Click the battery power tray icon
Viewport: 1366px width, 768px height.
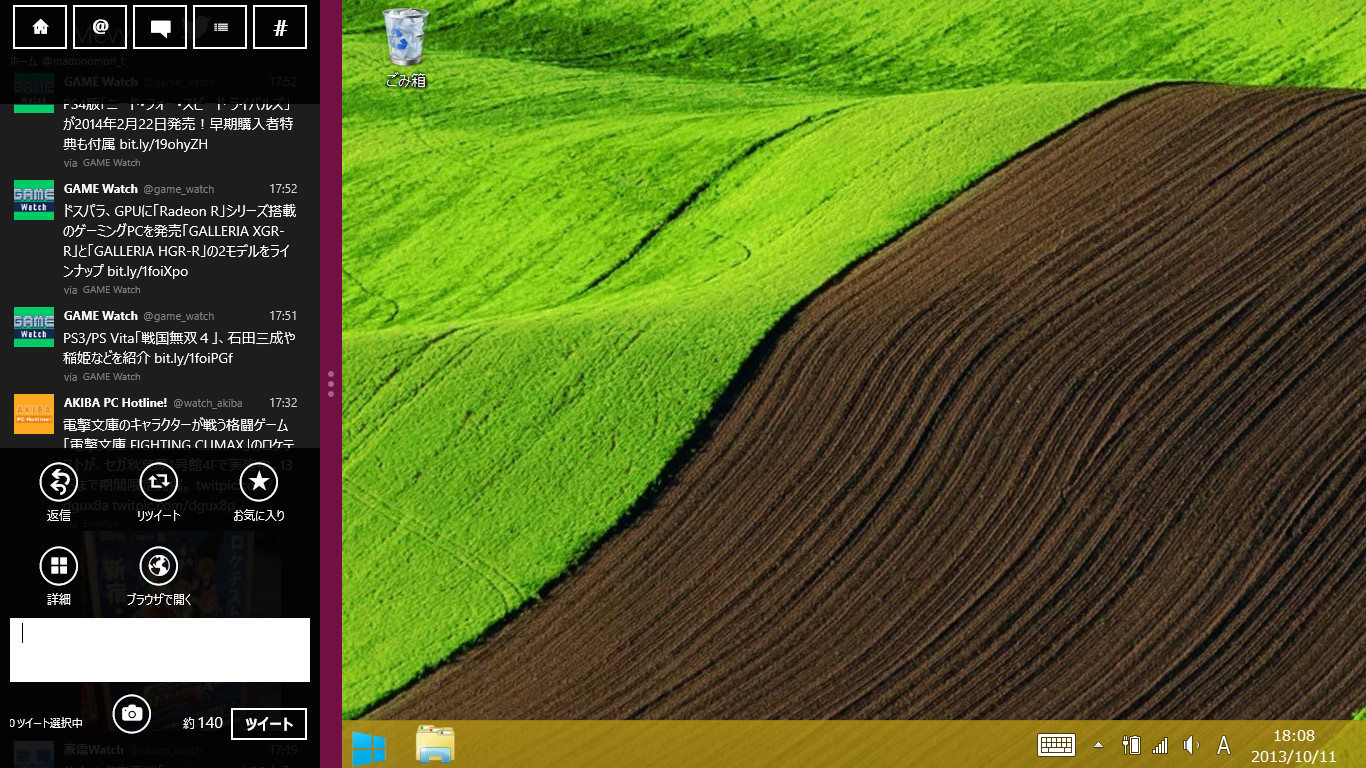1131,745
